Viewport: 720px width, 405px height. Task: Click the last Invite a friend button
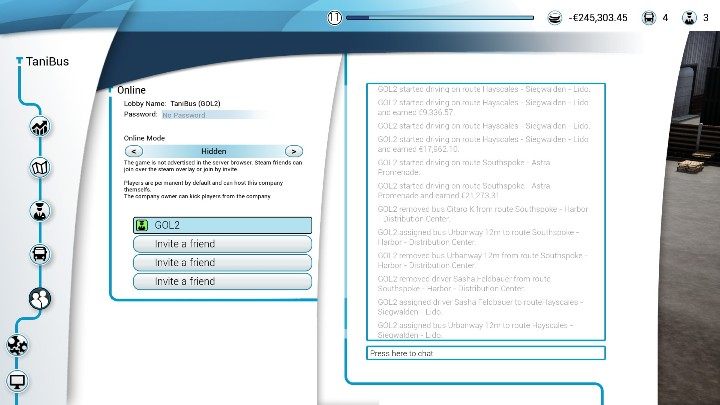click(222, 282)
